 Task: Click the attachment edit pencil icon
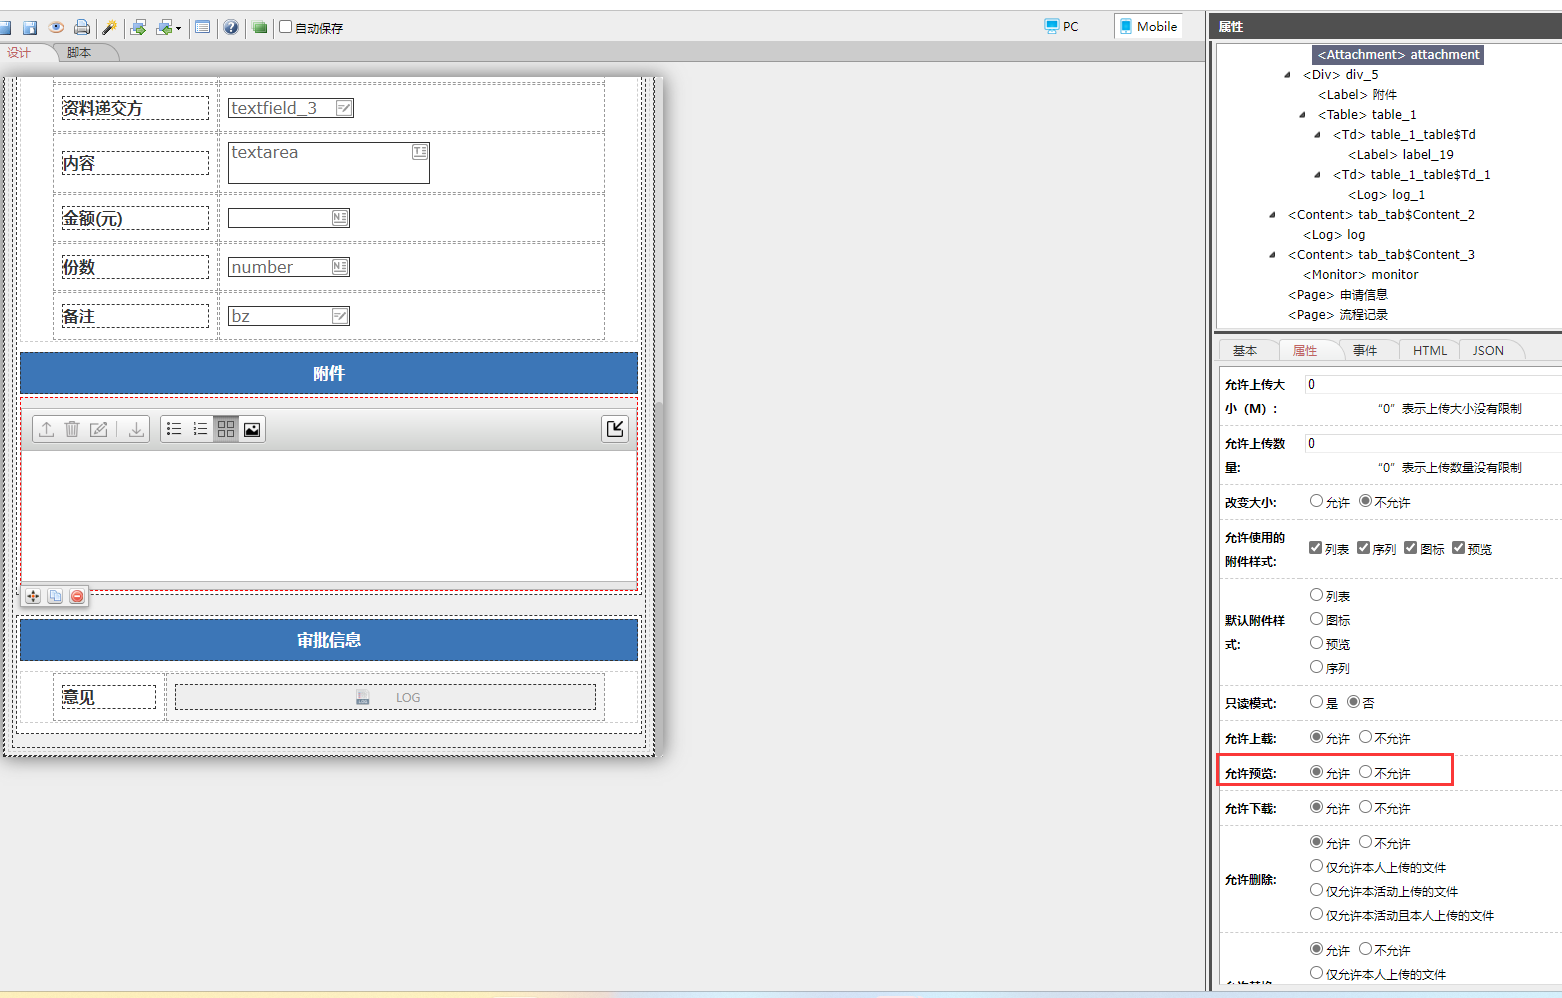point(98,429)
